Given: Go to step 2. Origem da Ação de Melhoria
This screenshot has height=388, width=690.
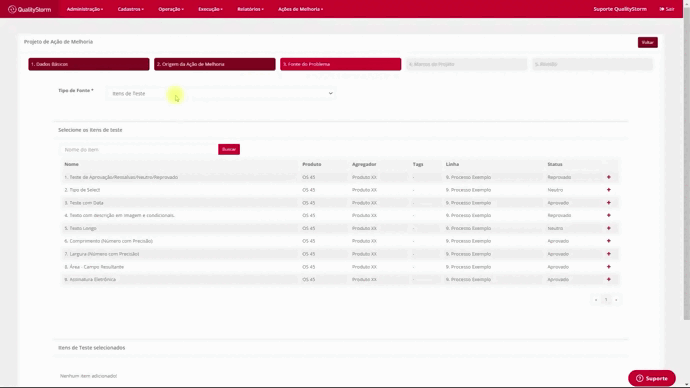Looking at the screenshot, I should (x=215, y=64).
